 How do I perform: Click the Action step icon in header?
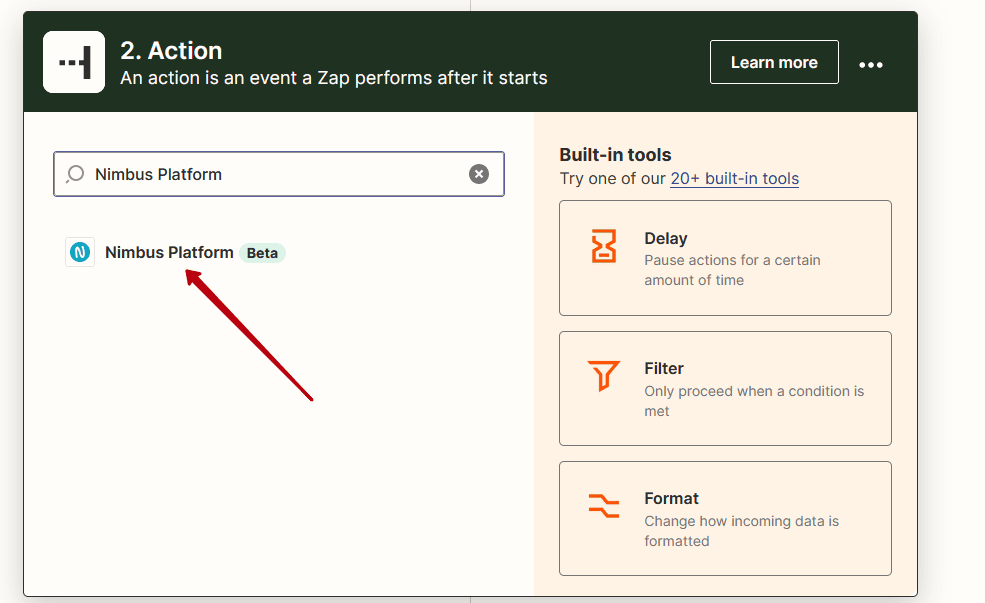point(74,62)
